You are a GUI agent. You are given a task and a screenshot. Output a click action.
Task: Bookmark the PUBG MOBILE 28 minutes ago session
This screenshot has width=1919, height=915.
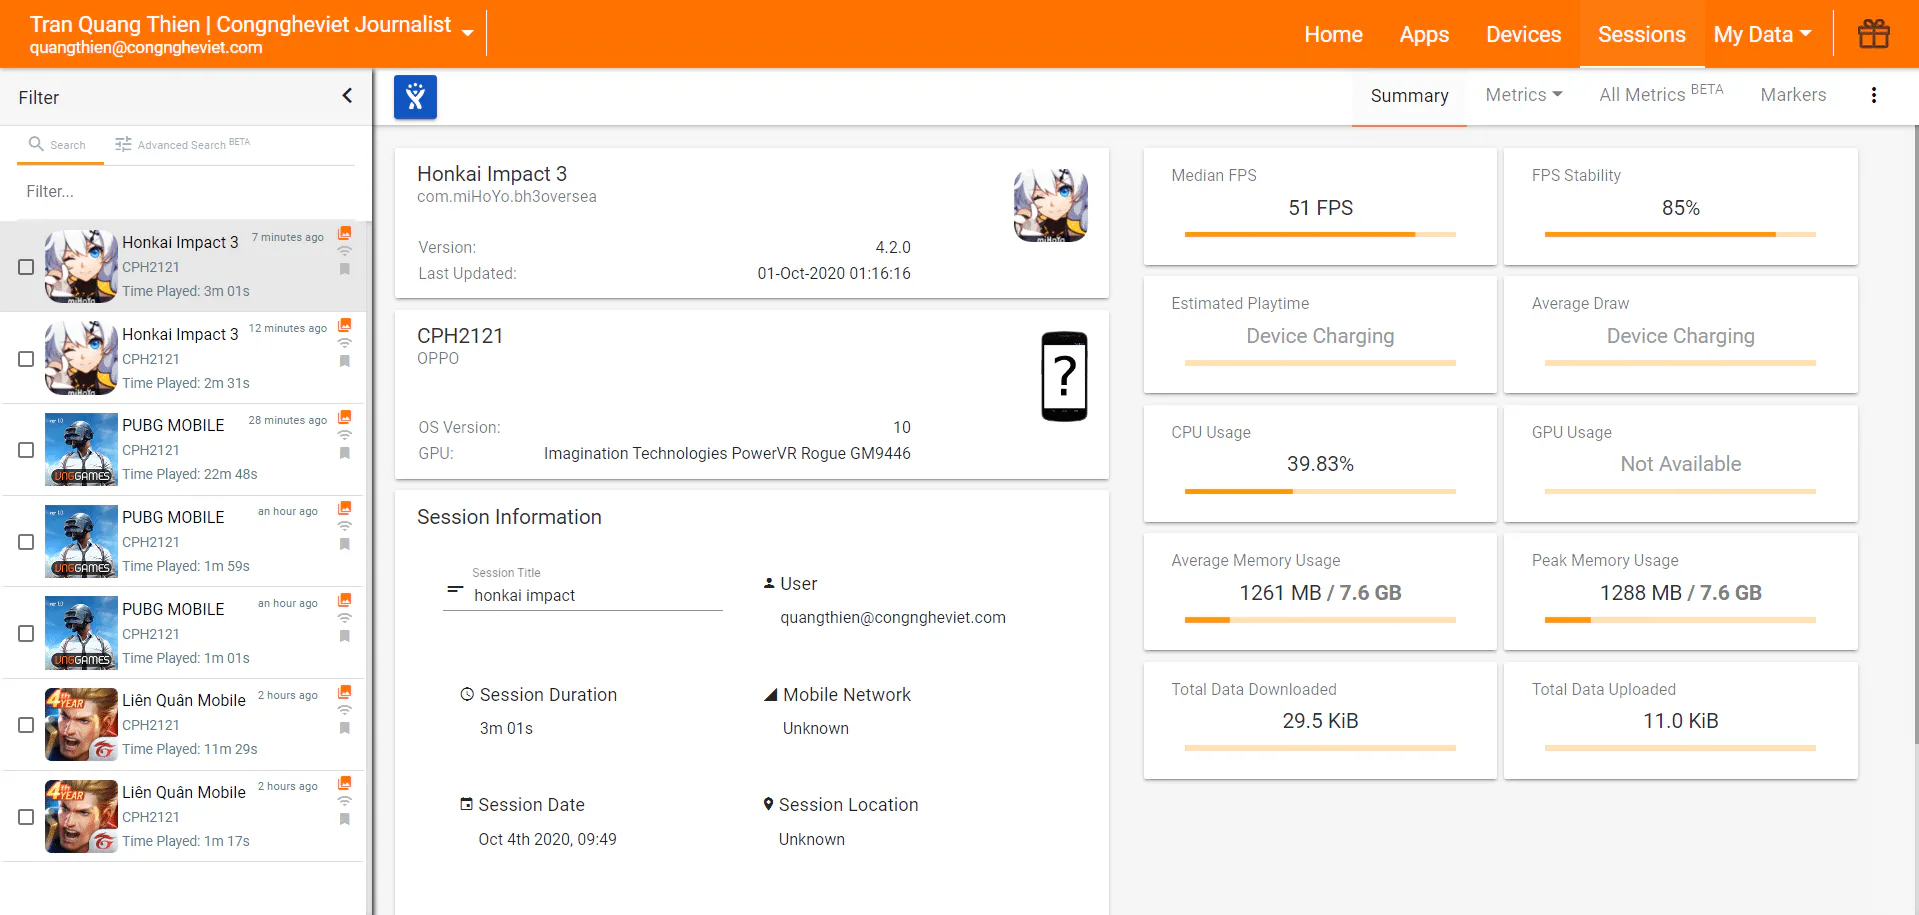(x=345, y=453)
